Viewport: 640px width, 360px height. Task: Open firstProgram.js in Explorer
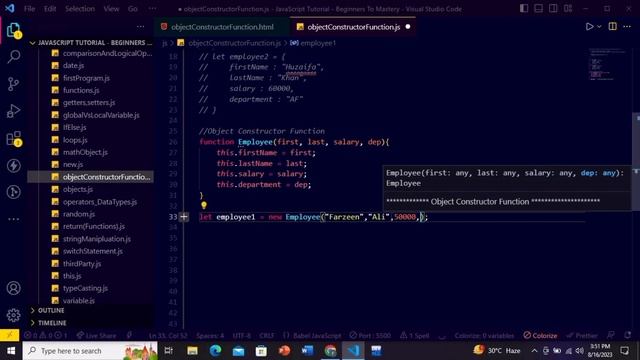tap(86, 78)
